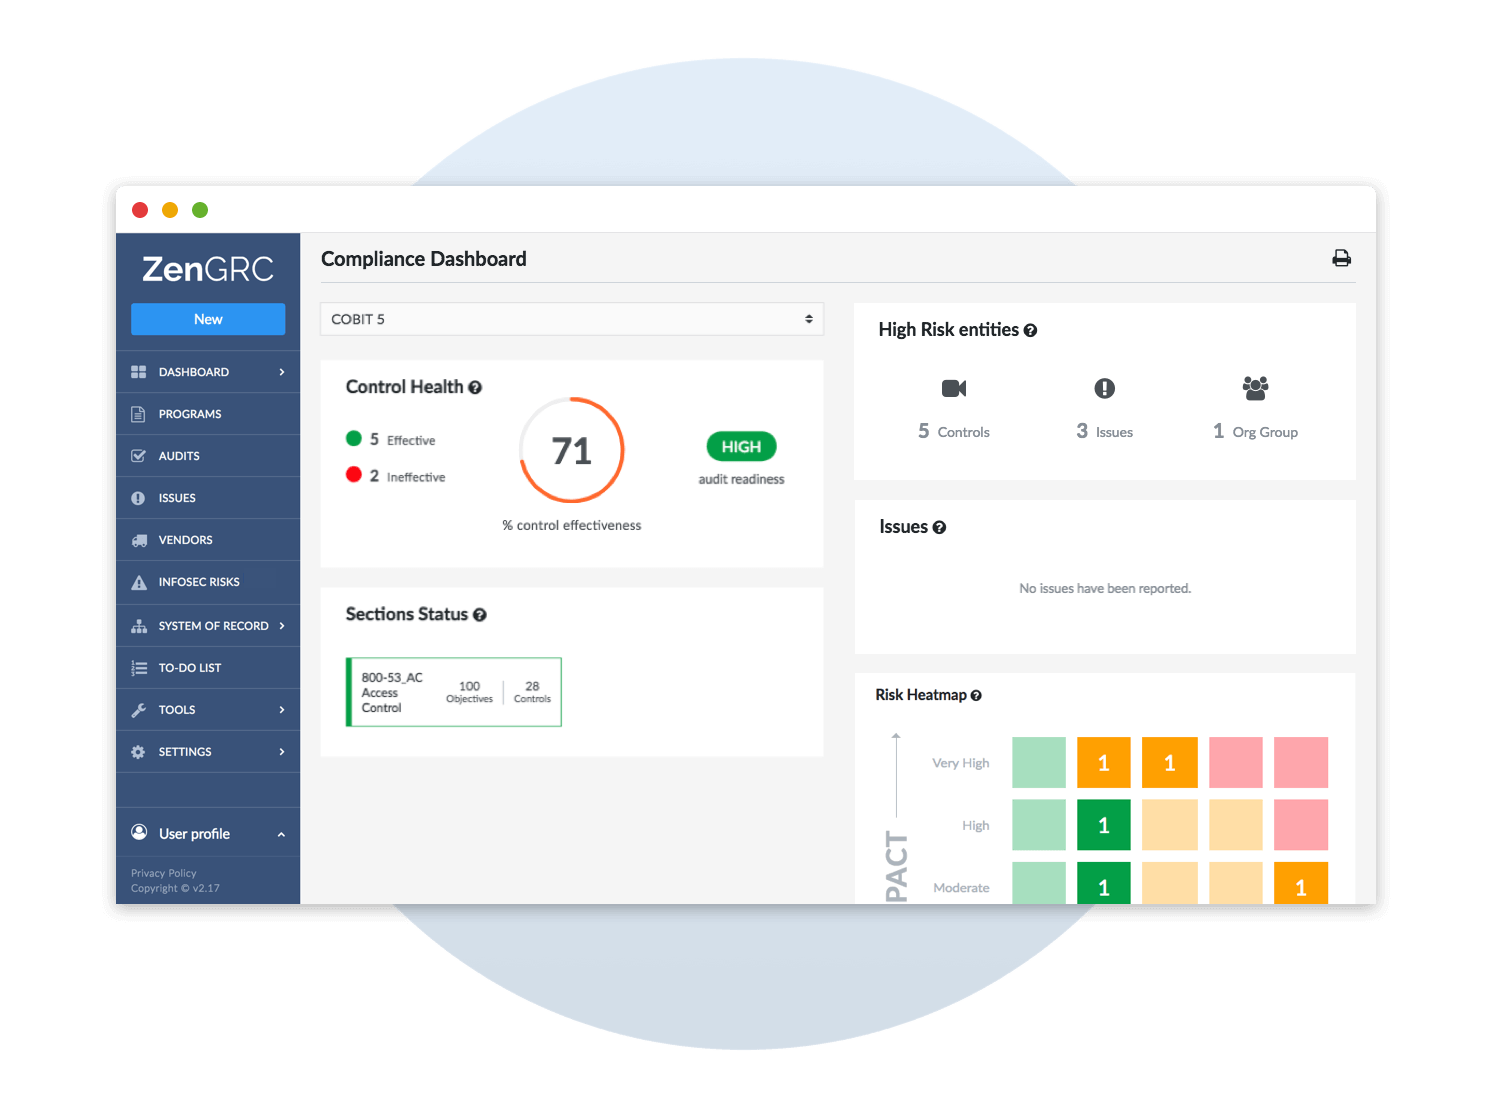The image size is (1492, 1108).
Task: Click the print icon on Compliance Dashboard
Action: 1341,259
